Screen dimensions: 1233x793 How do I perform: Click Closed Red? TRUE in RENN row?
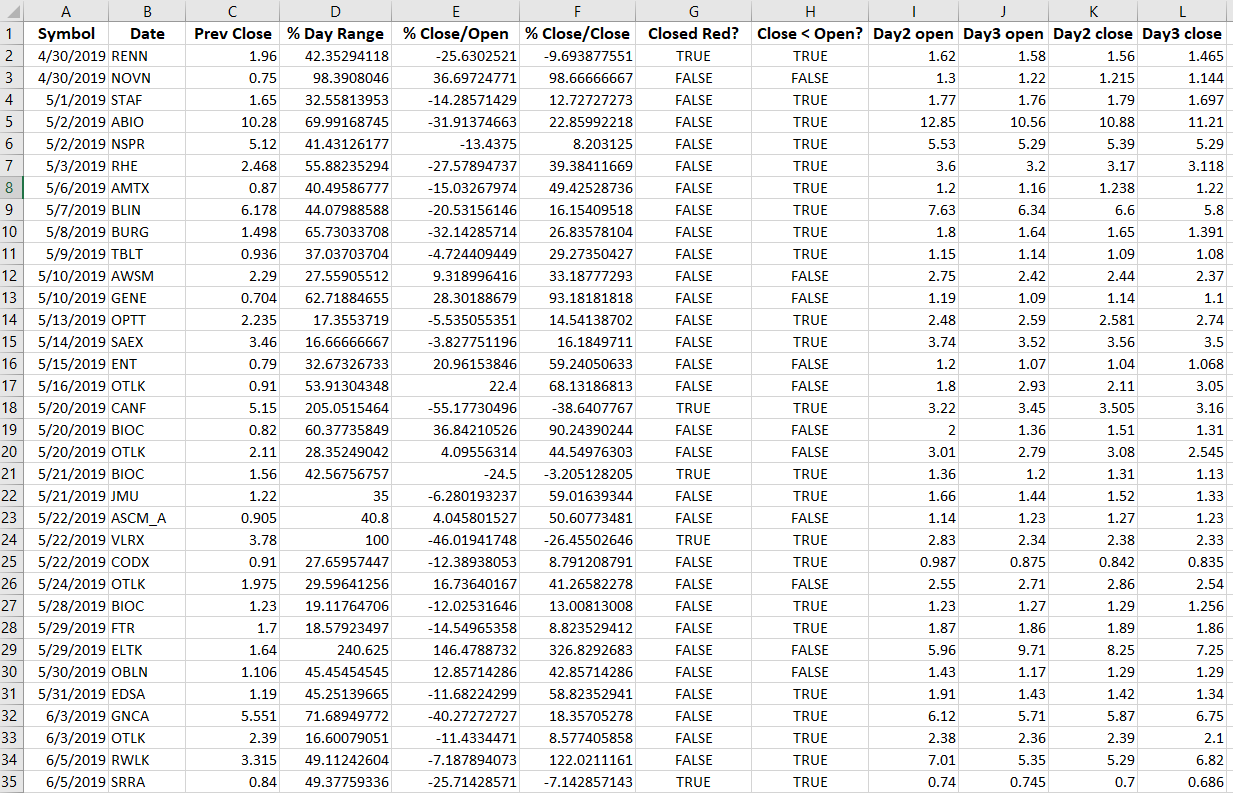pos(693,56)
